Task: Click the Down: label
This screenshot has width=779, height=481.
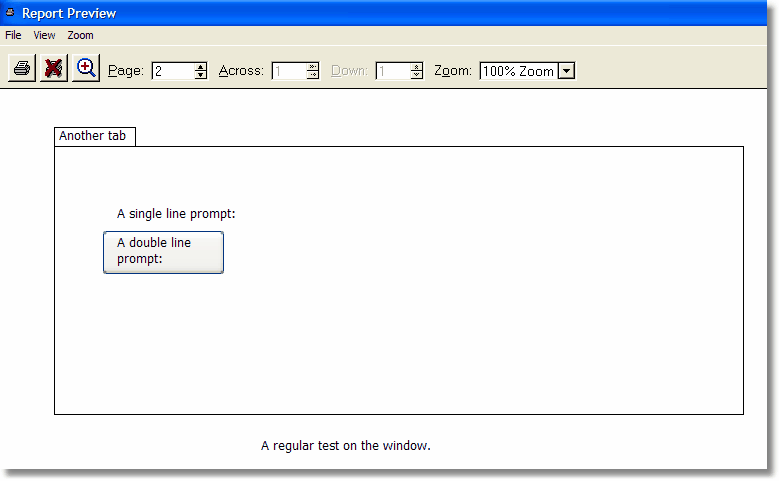Action: click(x=349, y=71)
